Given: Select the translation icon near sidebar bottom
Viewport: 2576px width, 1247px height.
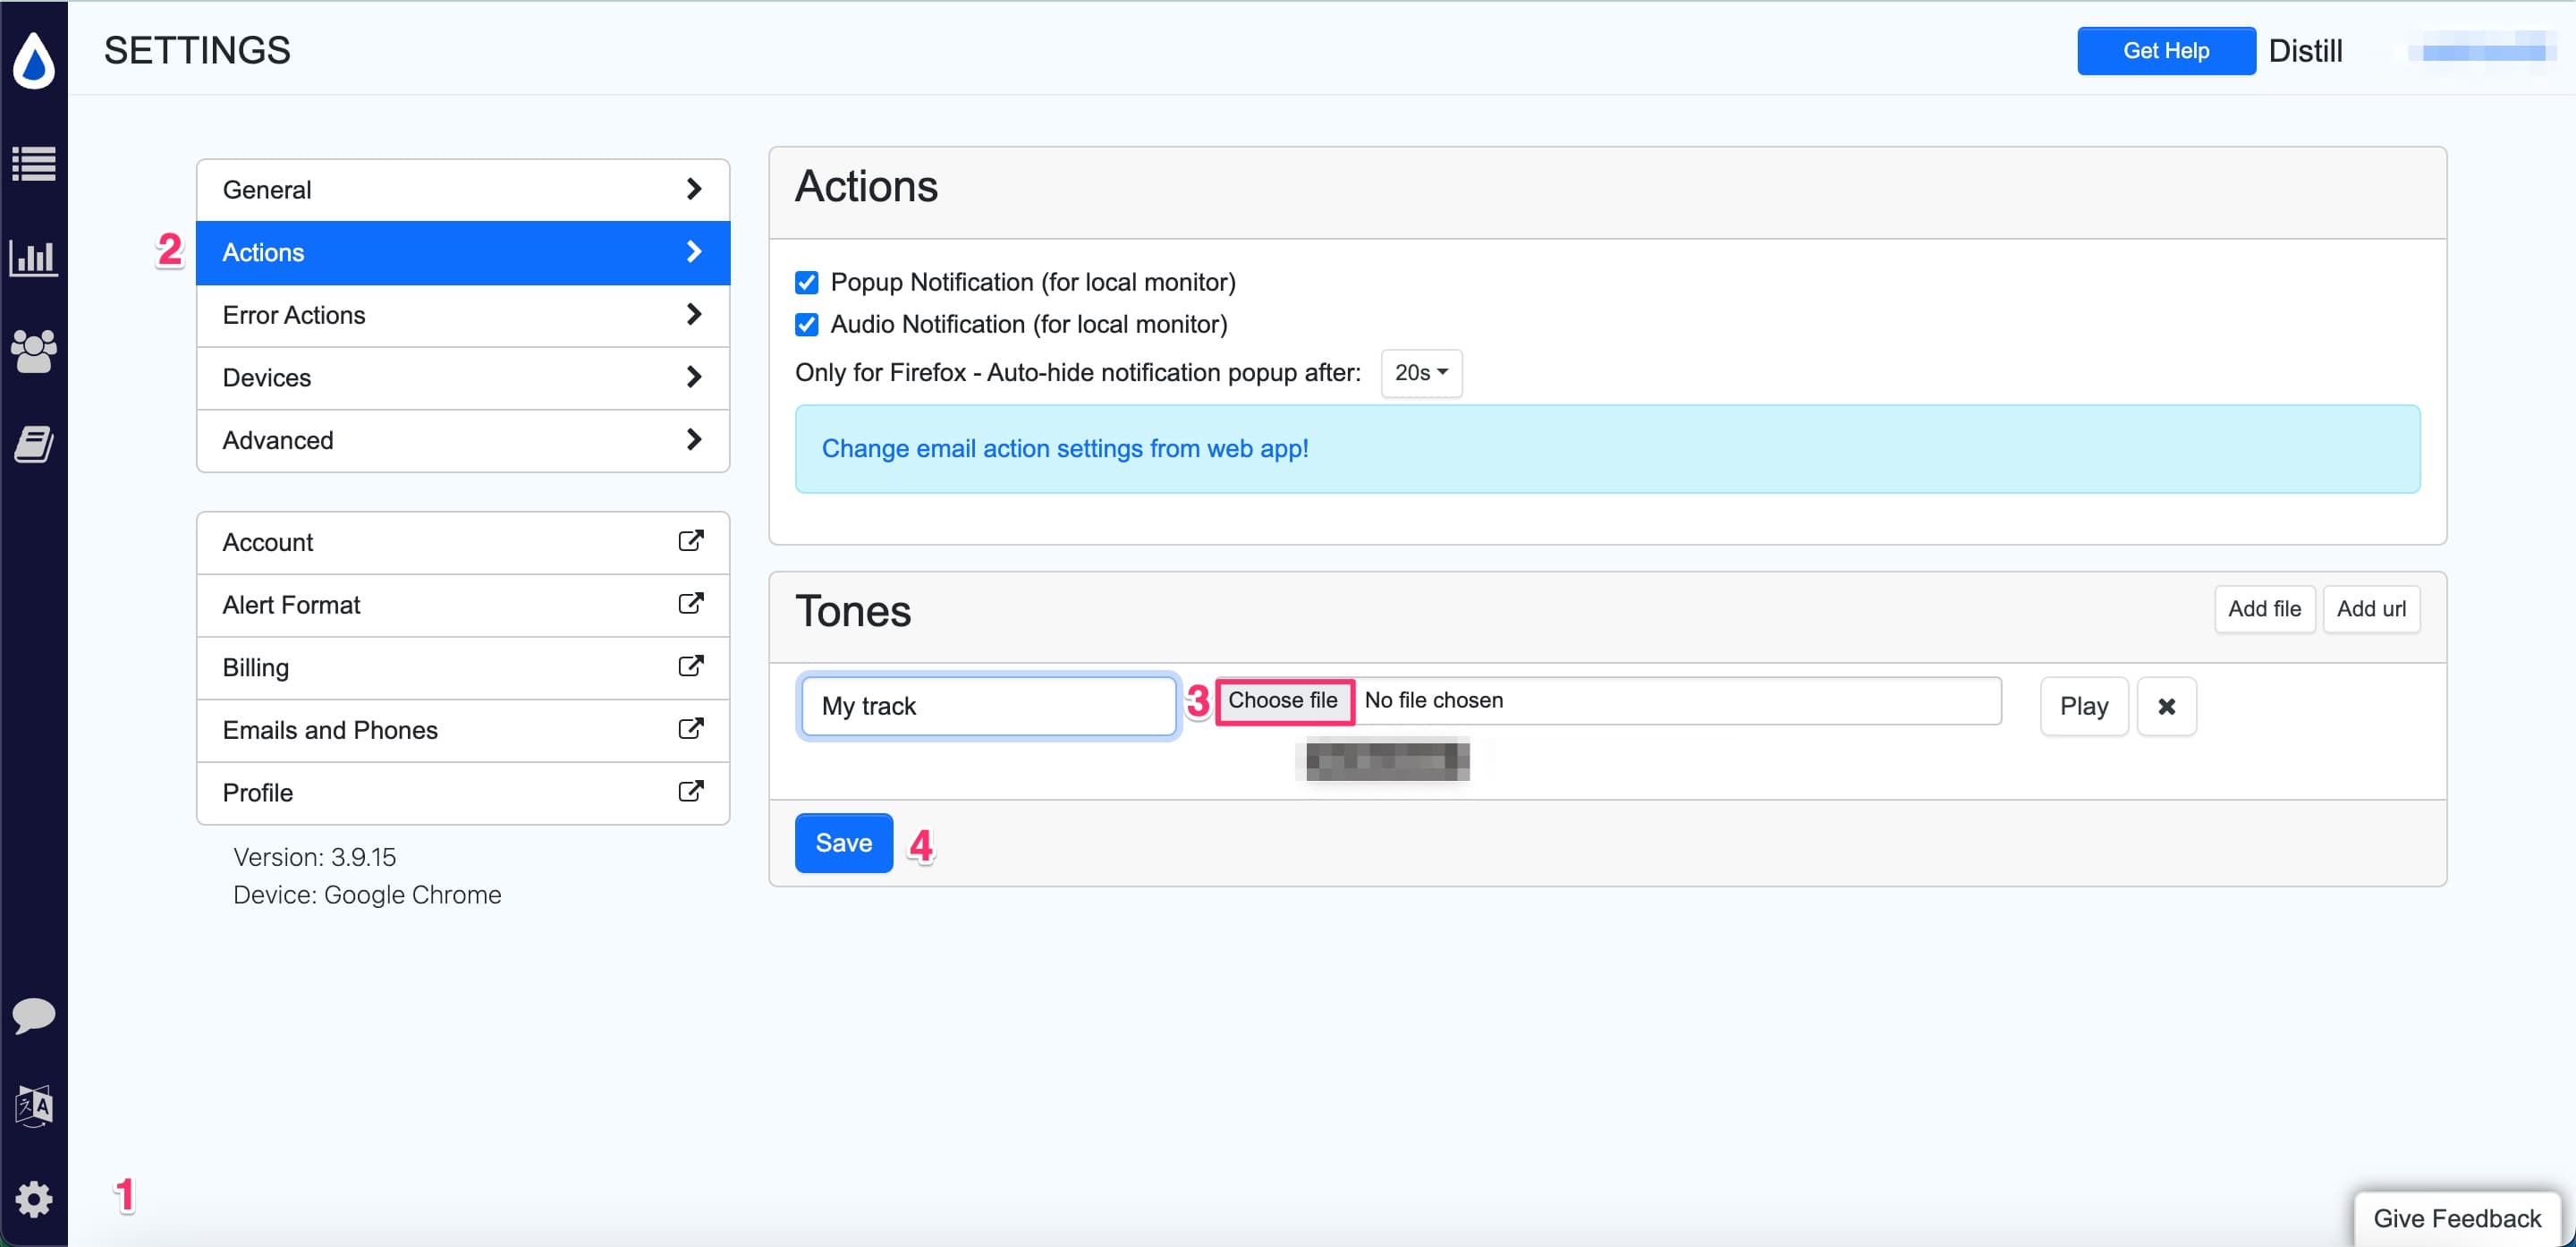Looking at the screenshot, I should [x=34, y=1105].
